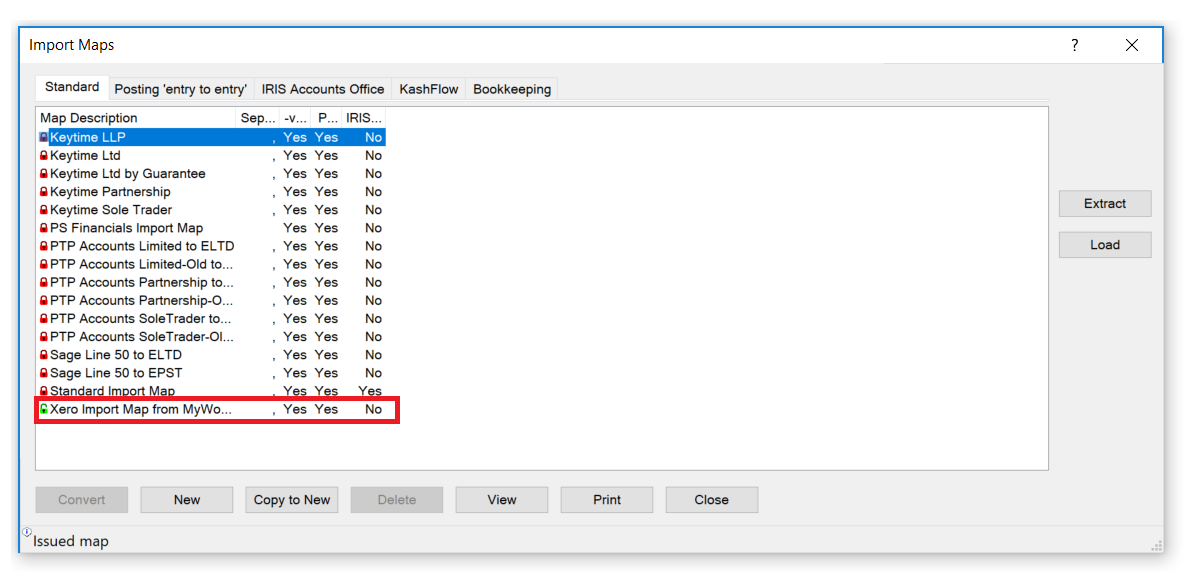Click the Close button at the bottom

point(712,500)
